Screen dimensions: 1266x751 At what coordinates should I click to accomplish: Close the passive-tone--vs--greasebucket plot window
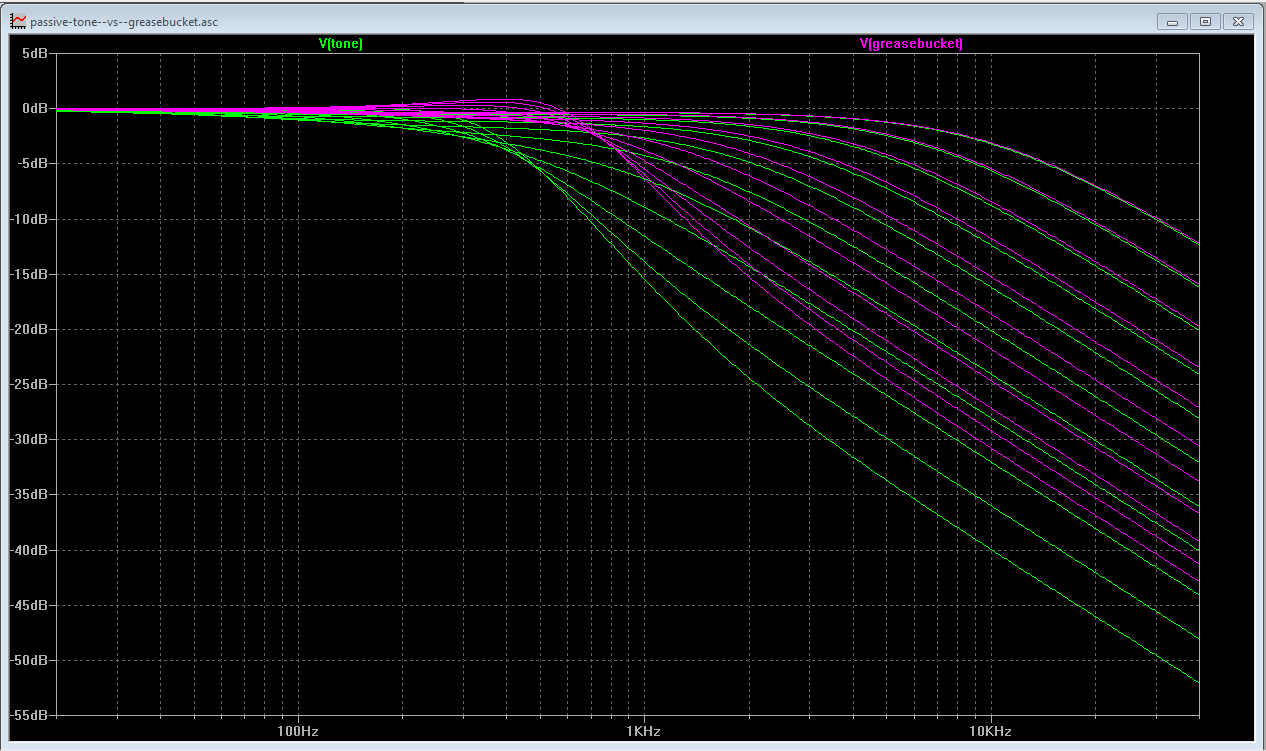pos(1238,21)
